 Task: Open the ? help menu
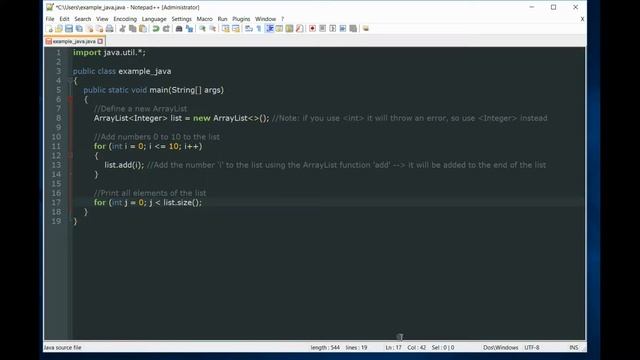(x=282, y=19)
